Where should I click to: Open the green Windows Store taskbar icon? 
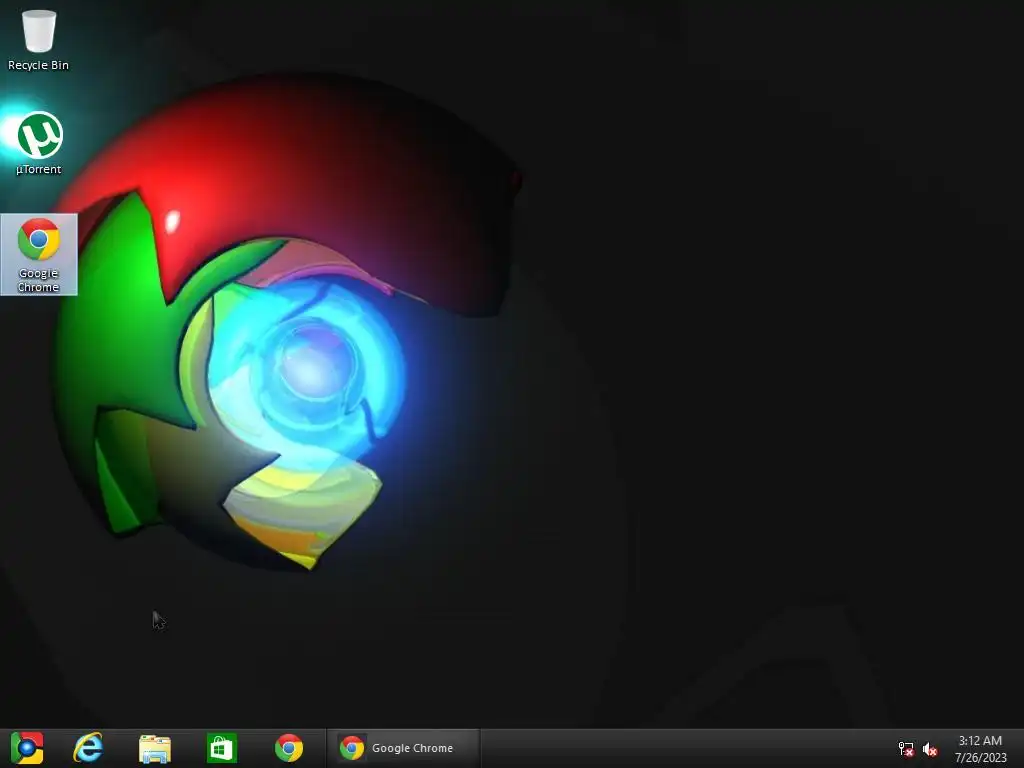(221, 748)
